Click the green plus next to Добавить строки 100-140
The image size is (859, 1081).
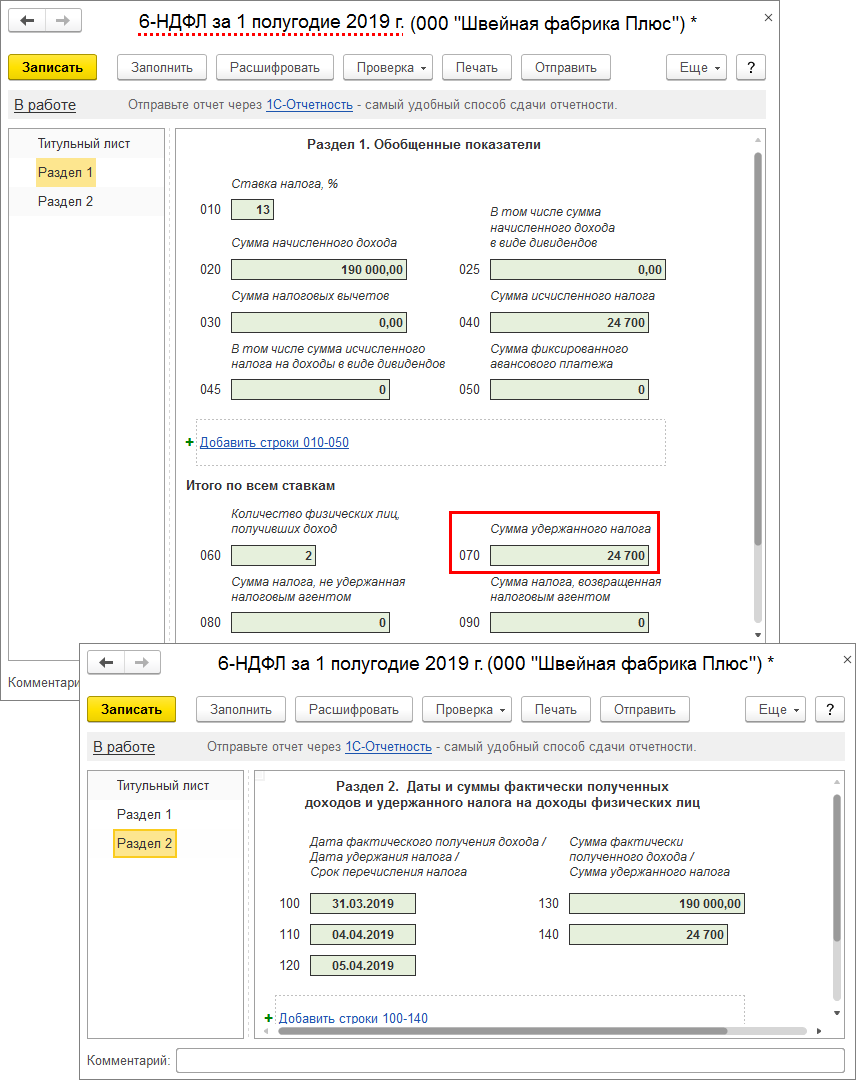pos(268,1018)
